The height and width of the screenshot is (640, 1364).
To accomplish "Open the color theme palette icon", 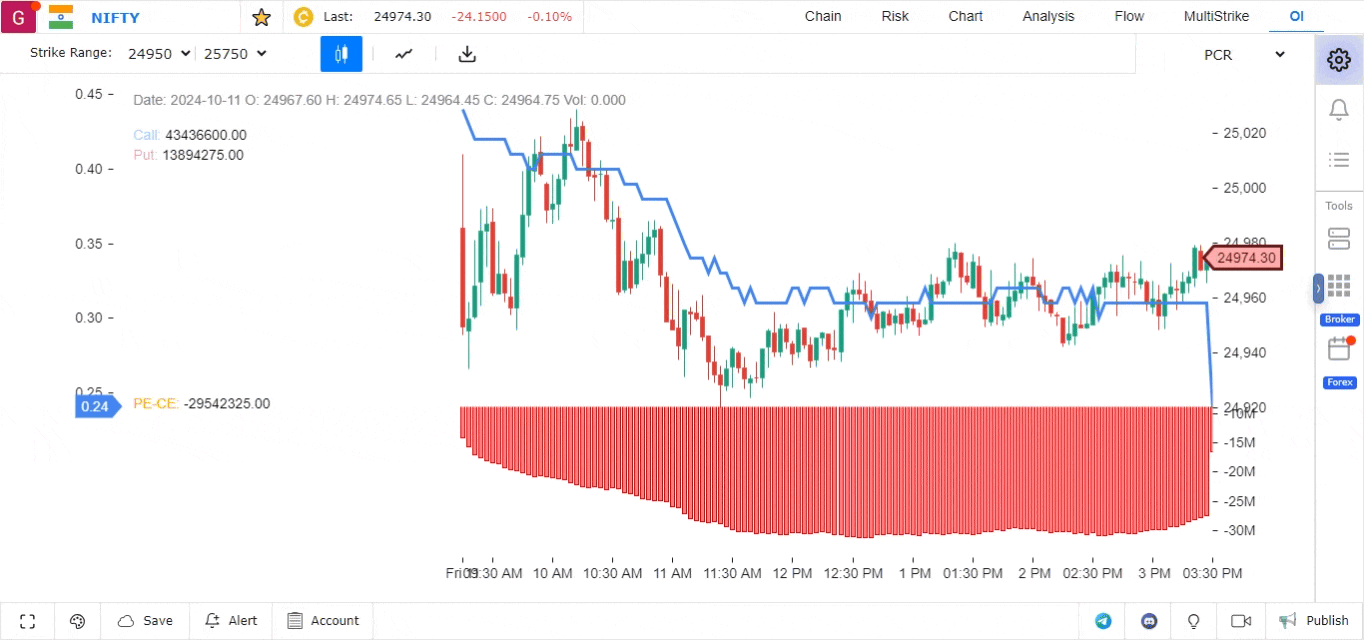I will 78,621.
